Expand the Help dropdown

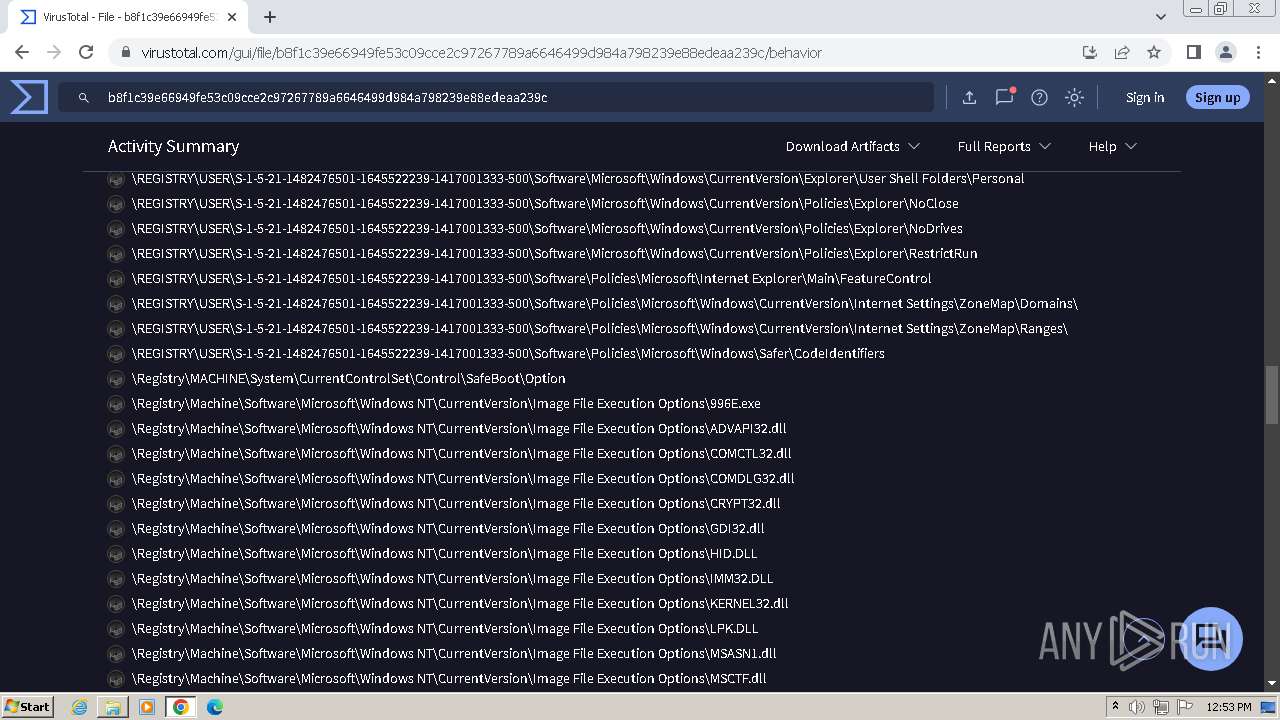point(1112,146)
